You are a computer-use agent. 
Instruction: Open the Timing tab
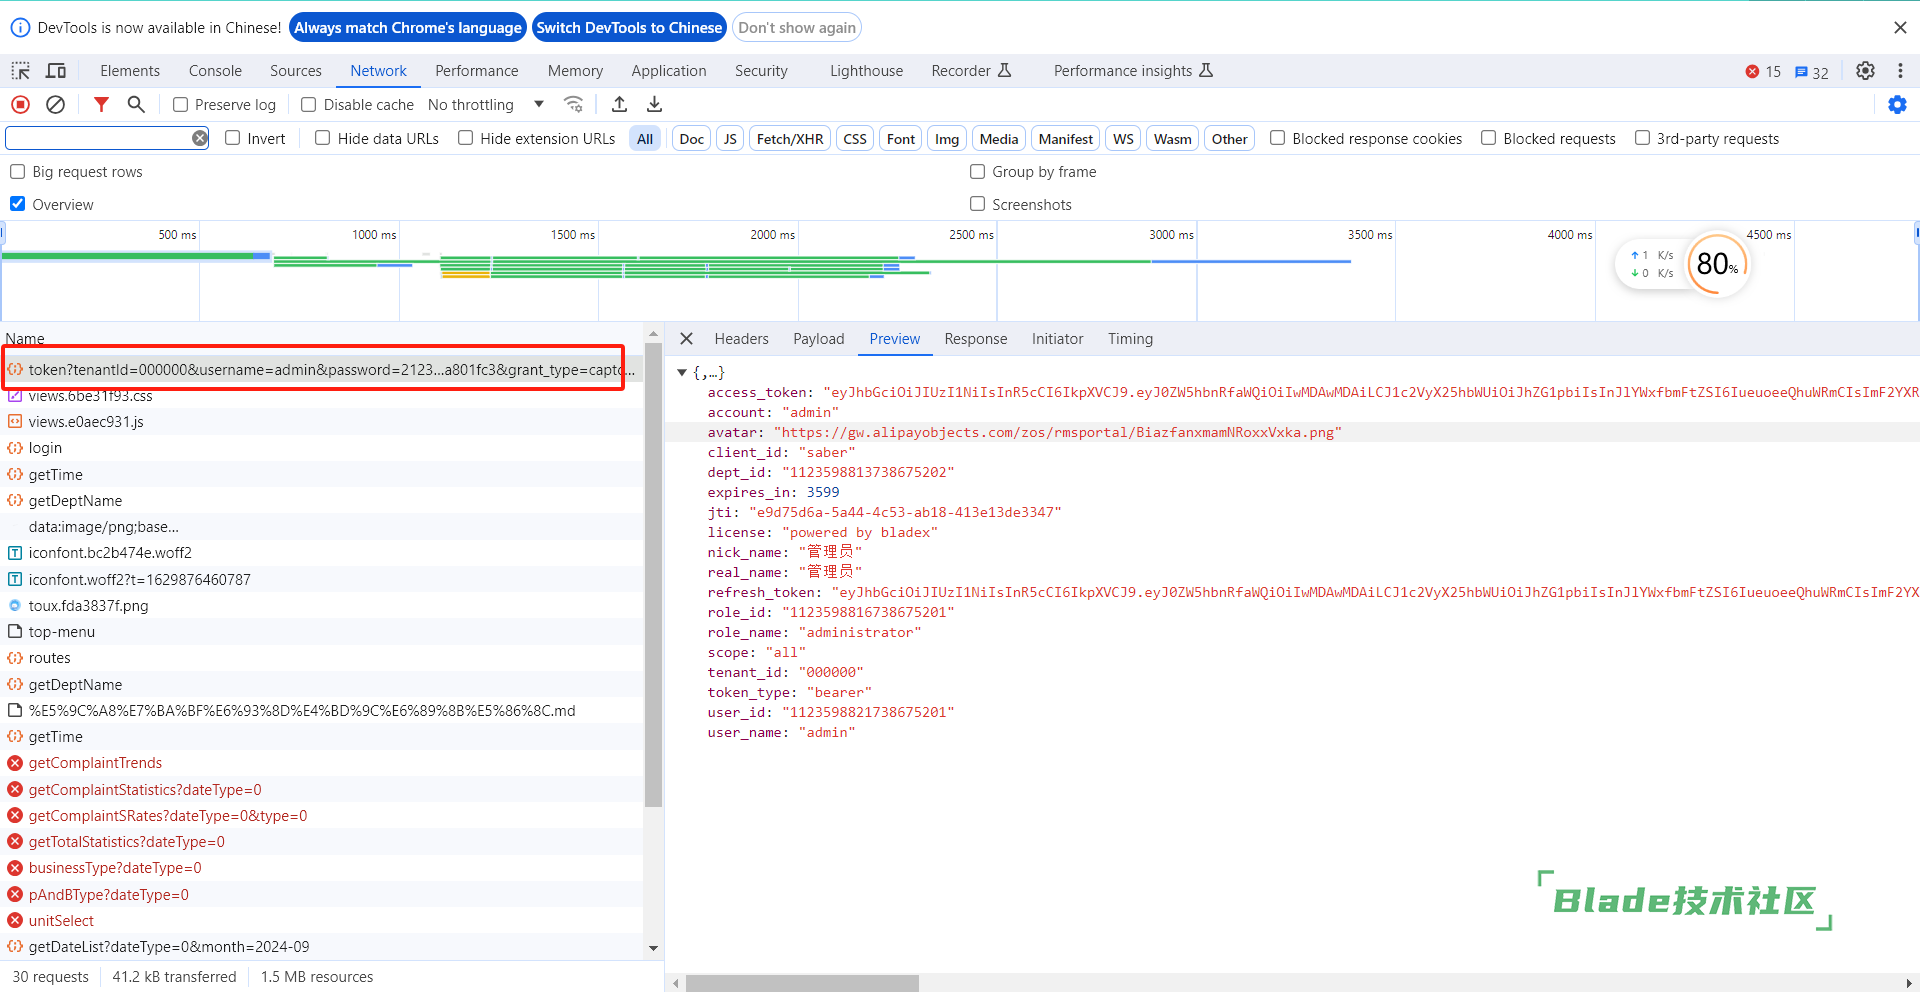point(1130,339)
